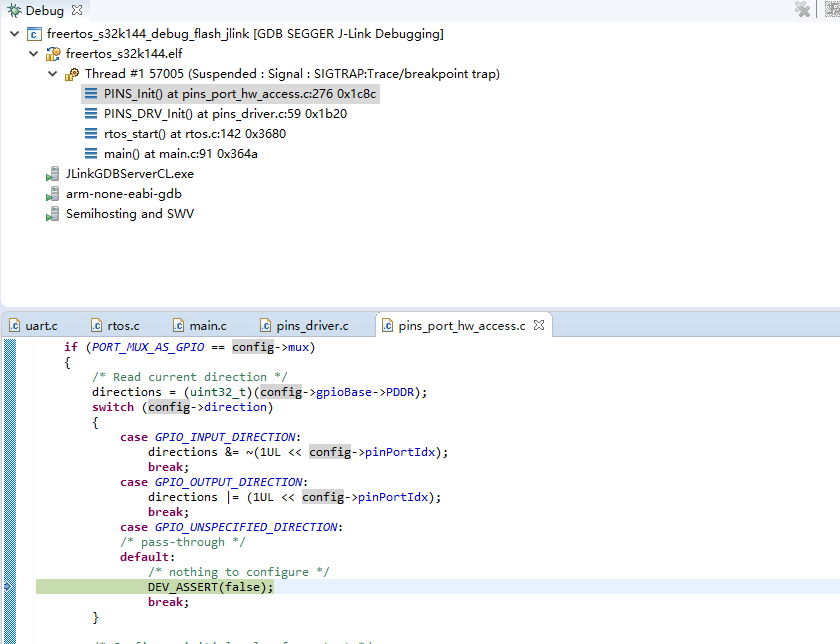
Task: Click GPIO_INPUT_DIRECTION case label
Action: click(225, 437)
